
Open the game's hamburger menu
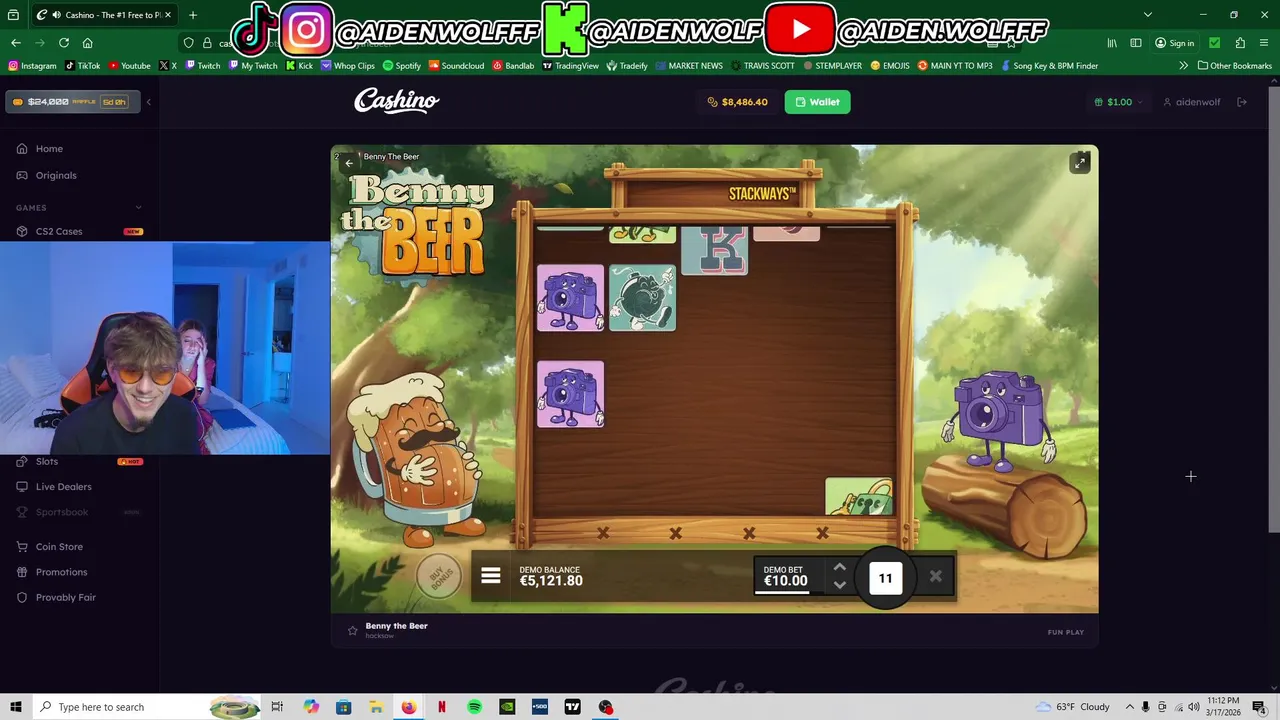[x=490, y=576]
